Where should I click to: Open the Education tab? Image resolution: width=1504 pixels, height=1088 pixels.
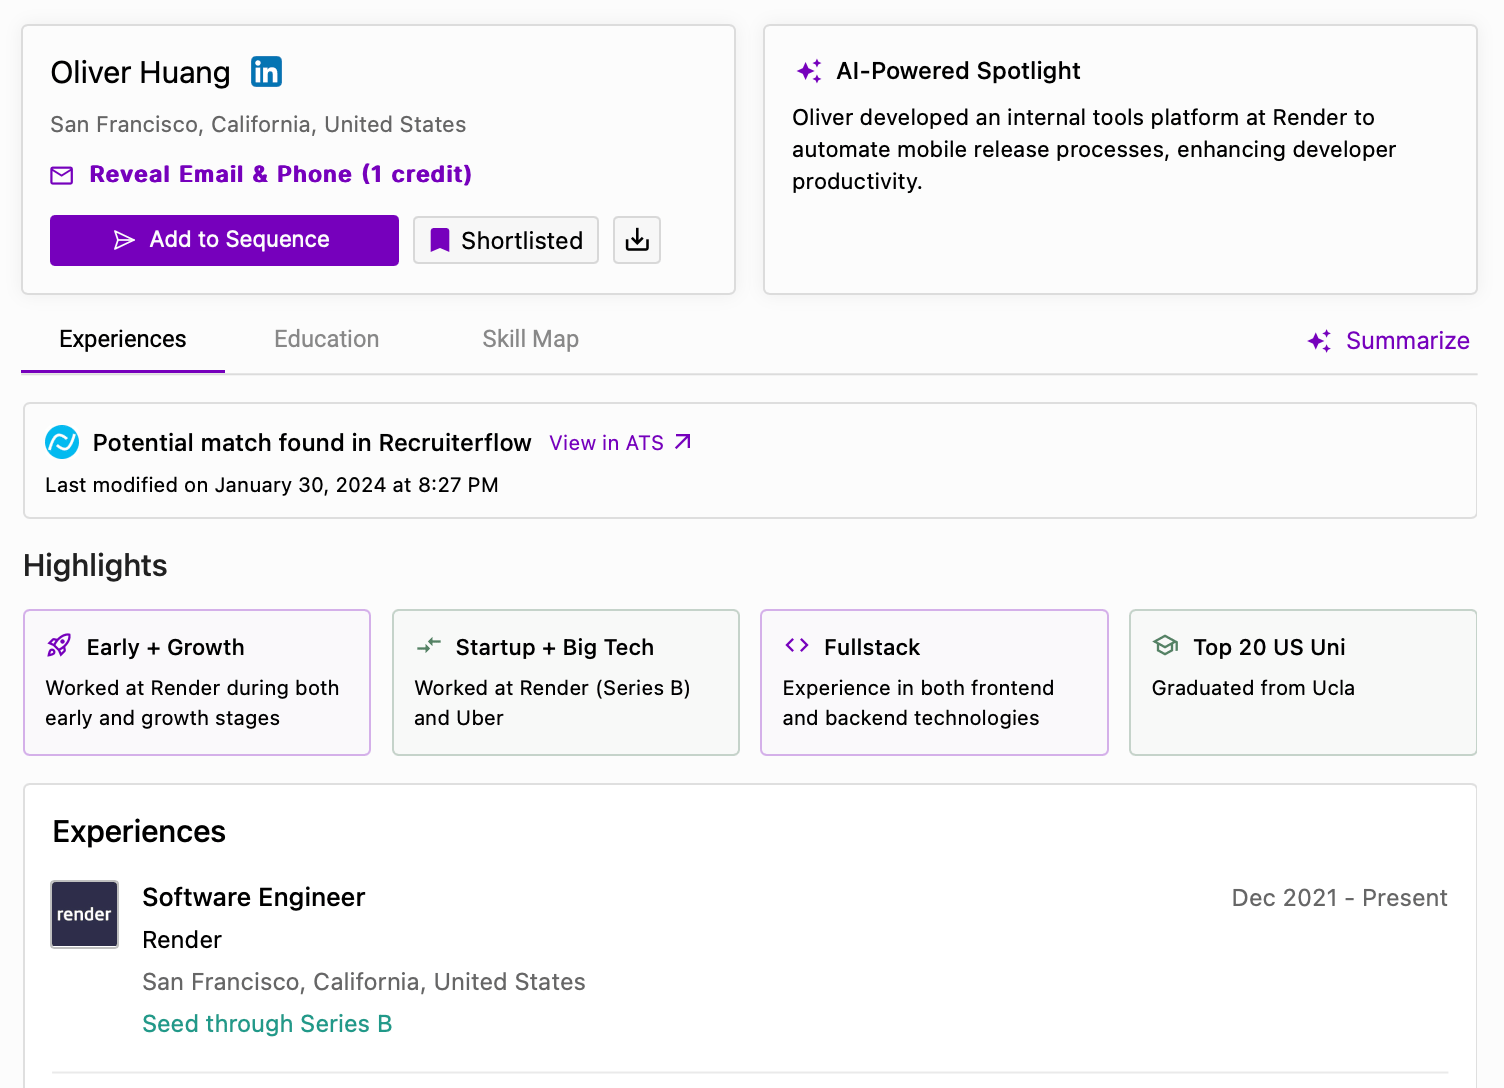(x=327, y=339)
